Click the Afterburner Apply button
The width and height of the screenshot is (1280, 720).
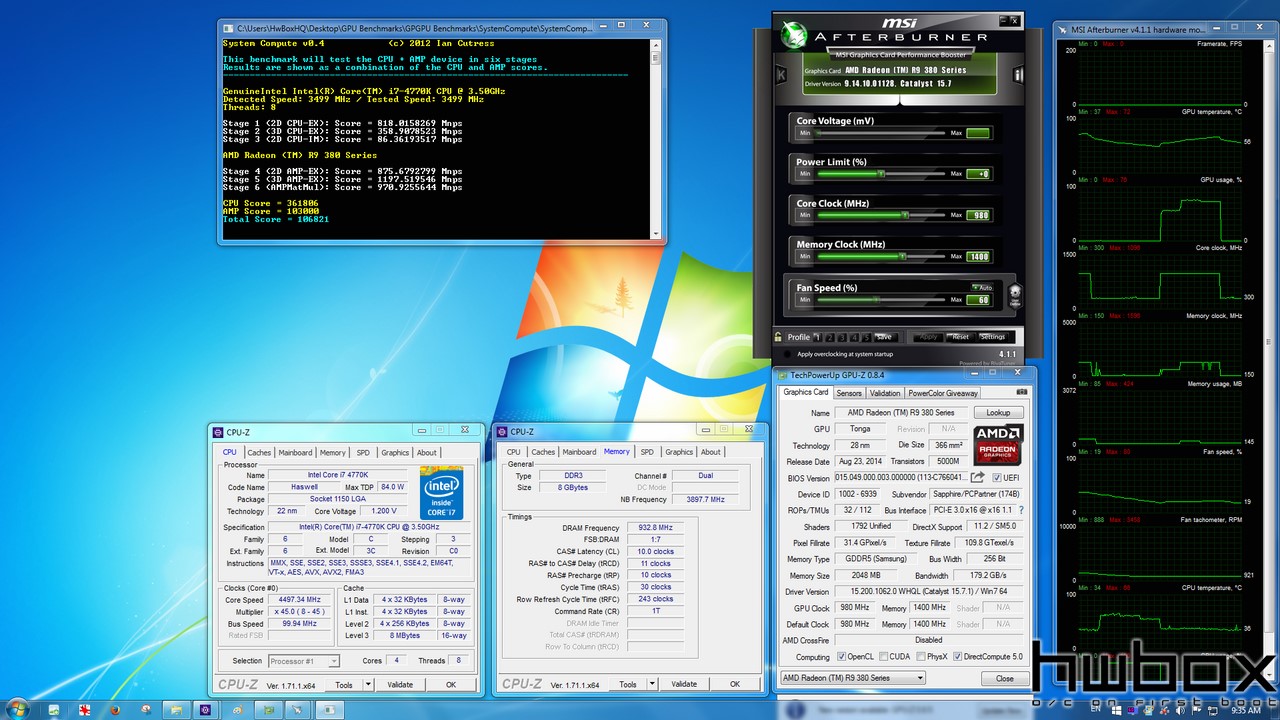928,337
